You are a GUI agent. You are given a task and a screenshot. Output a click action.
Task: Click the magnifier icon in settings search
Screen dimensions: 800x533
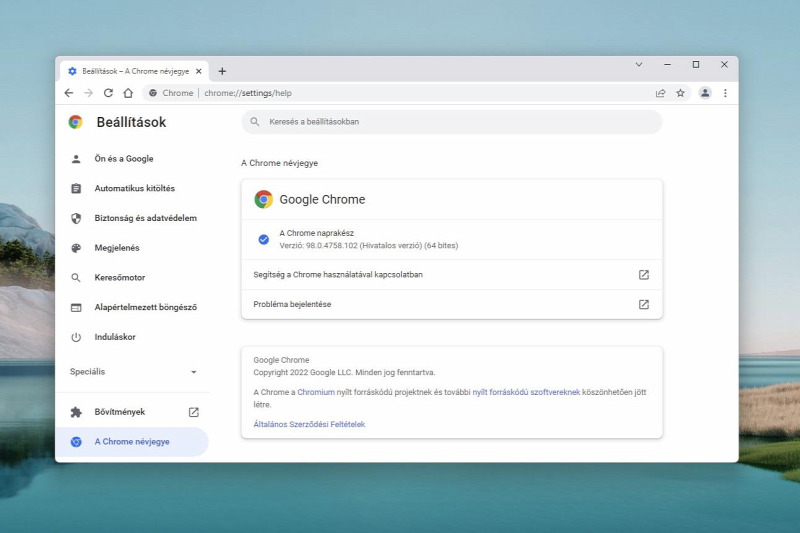(255, 121)
